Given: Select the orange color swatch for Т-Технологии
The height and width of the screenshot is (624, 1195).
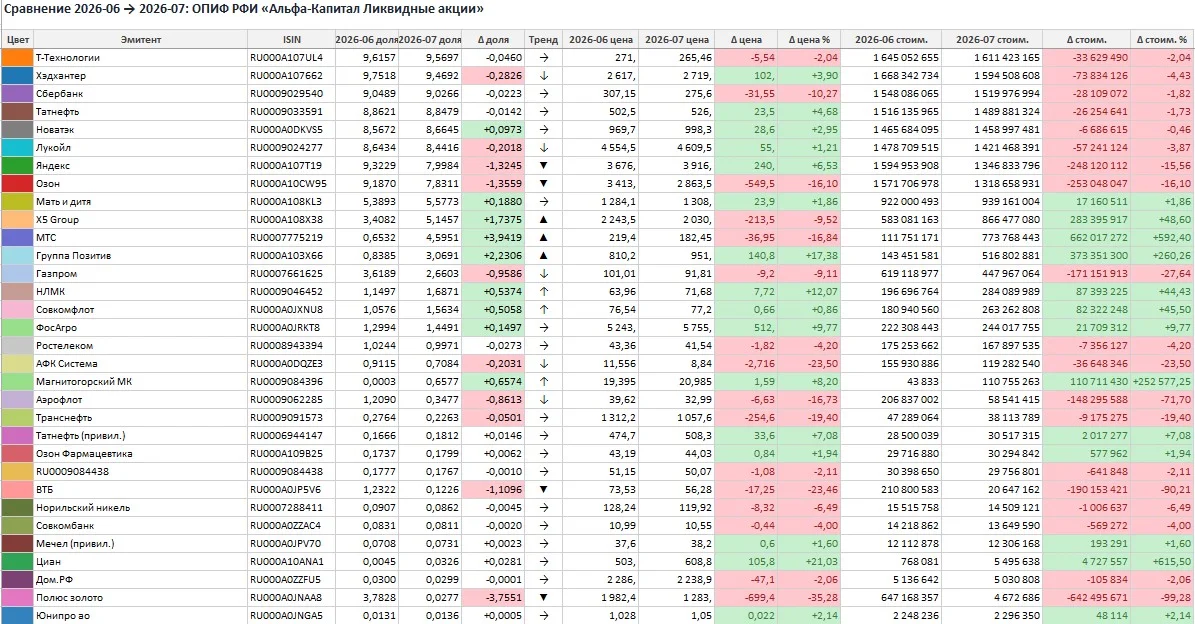Looking at the screenshot, I should (x=17, y=57).
